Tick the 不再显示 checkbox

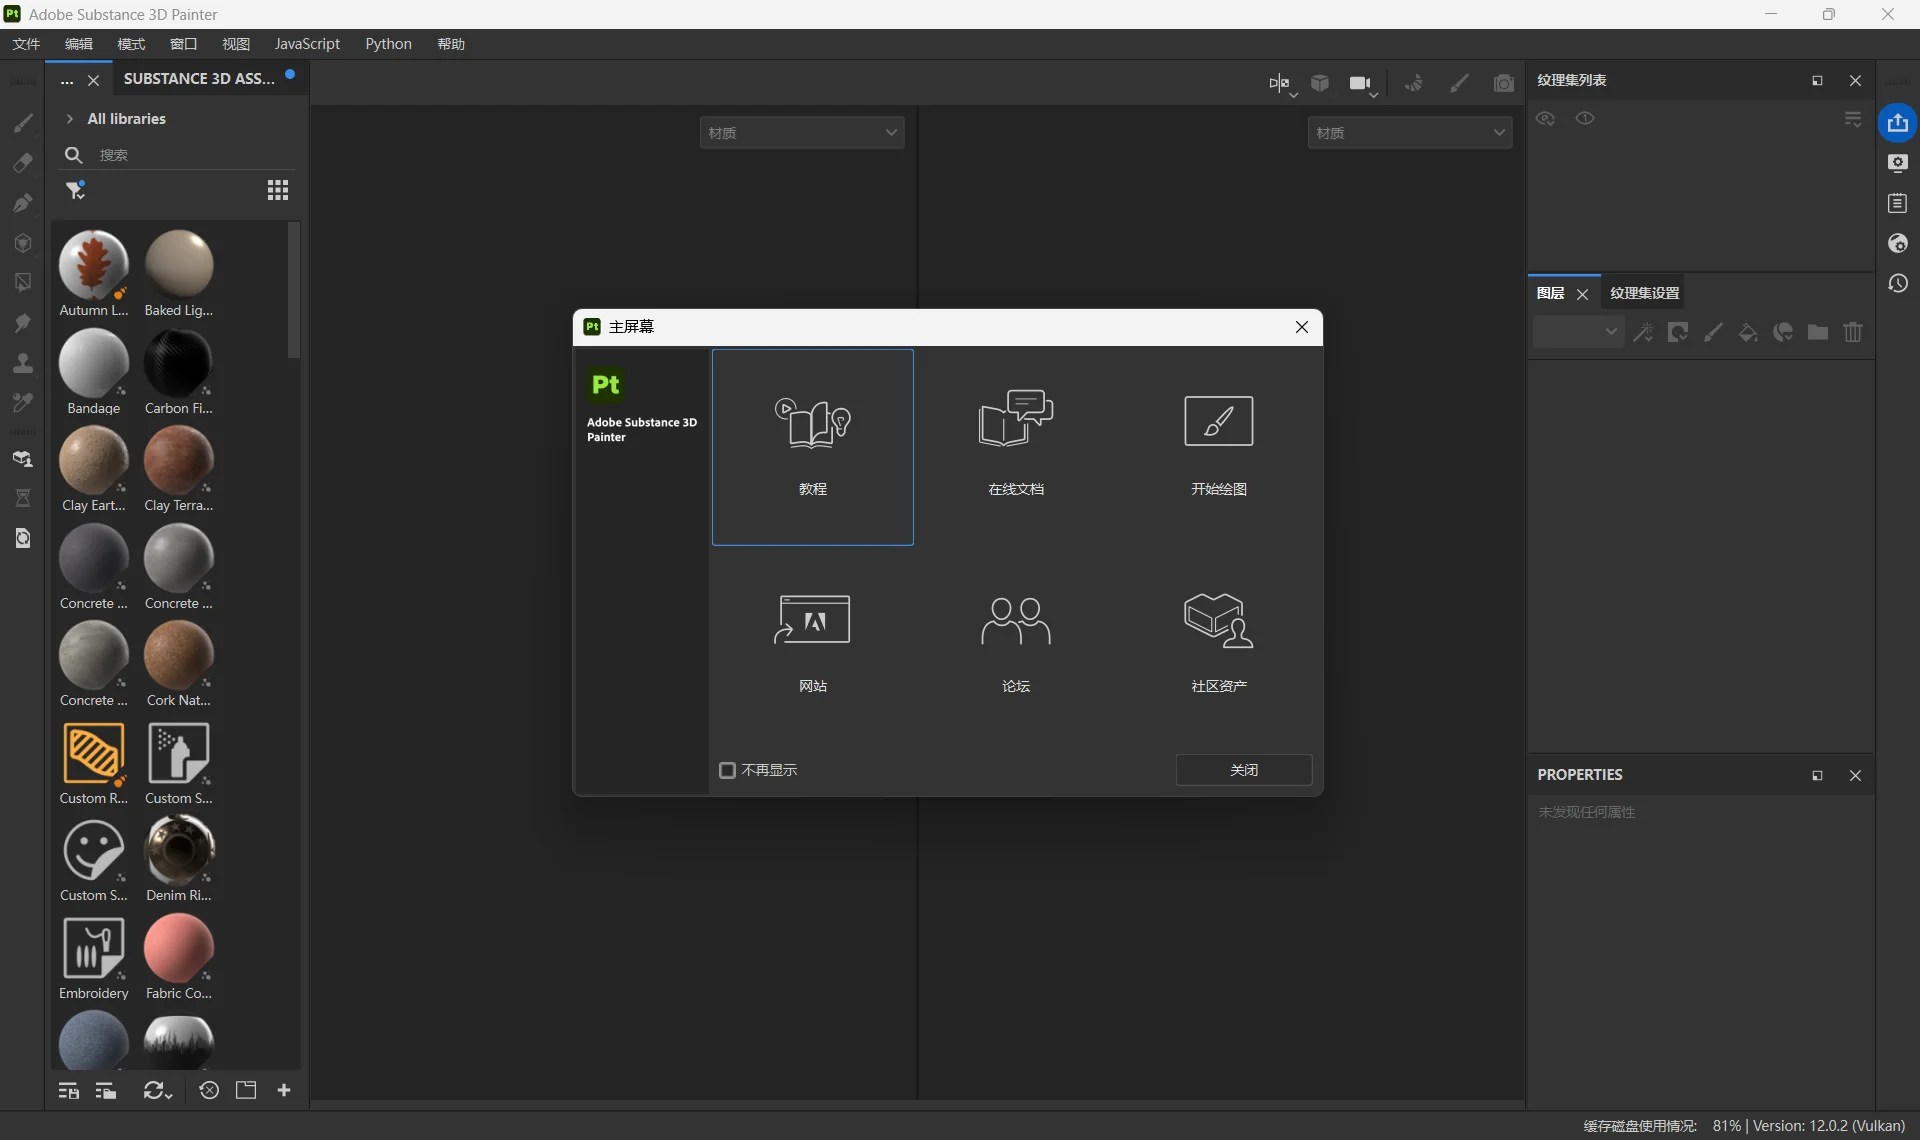coord(728,770)
